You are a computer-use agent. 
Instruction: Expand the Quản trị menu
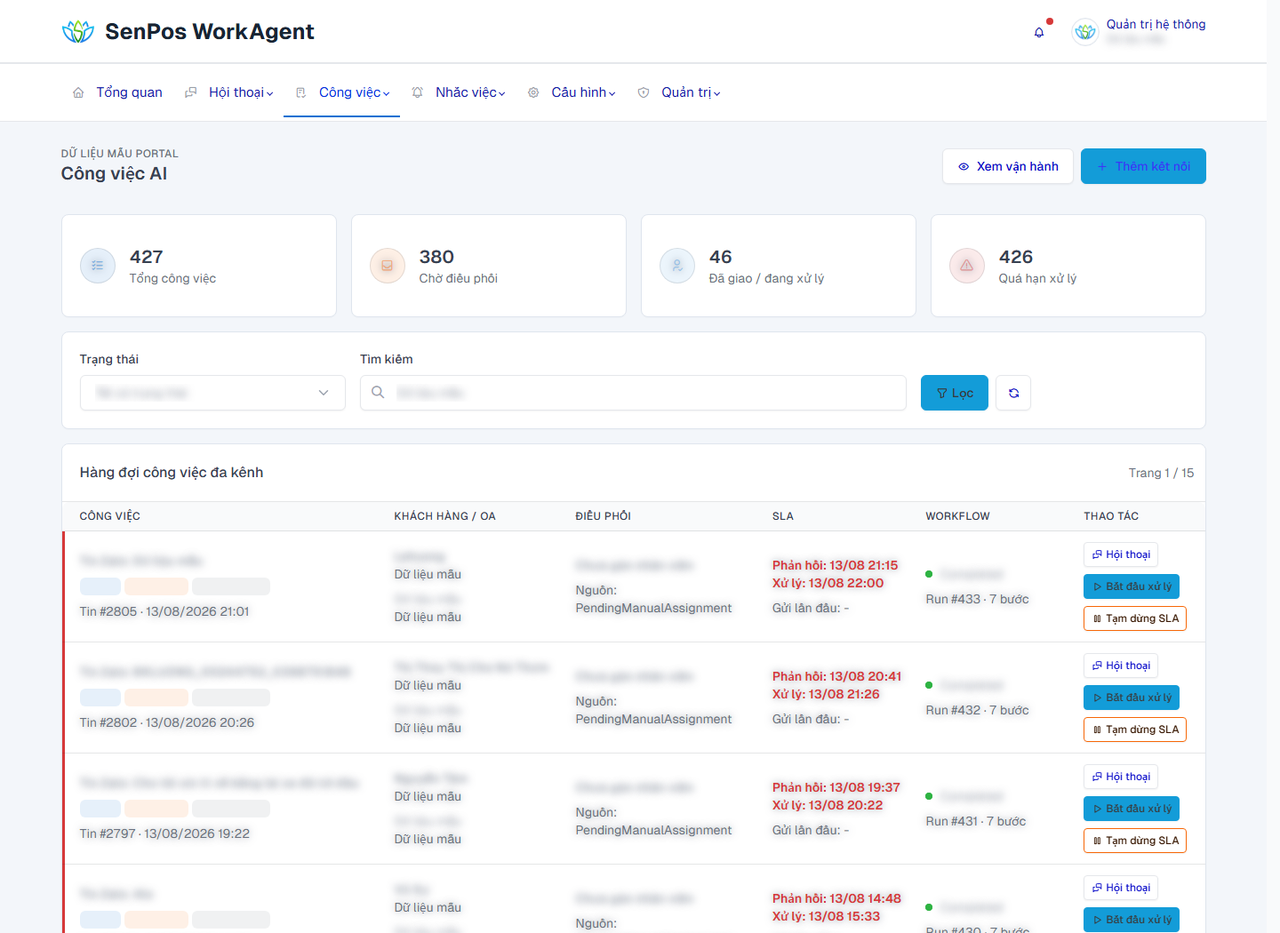coord(678,93)
